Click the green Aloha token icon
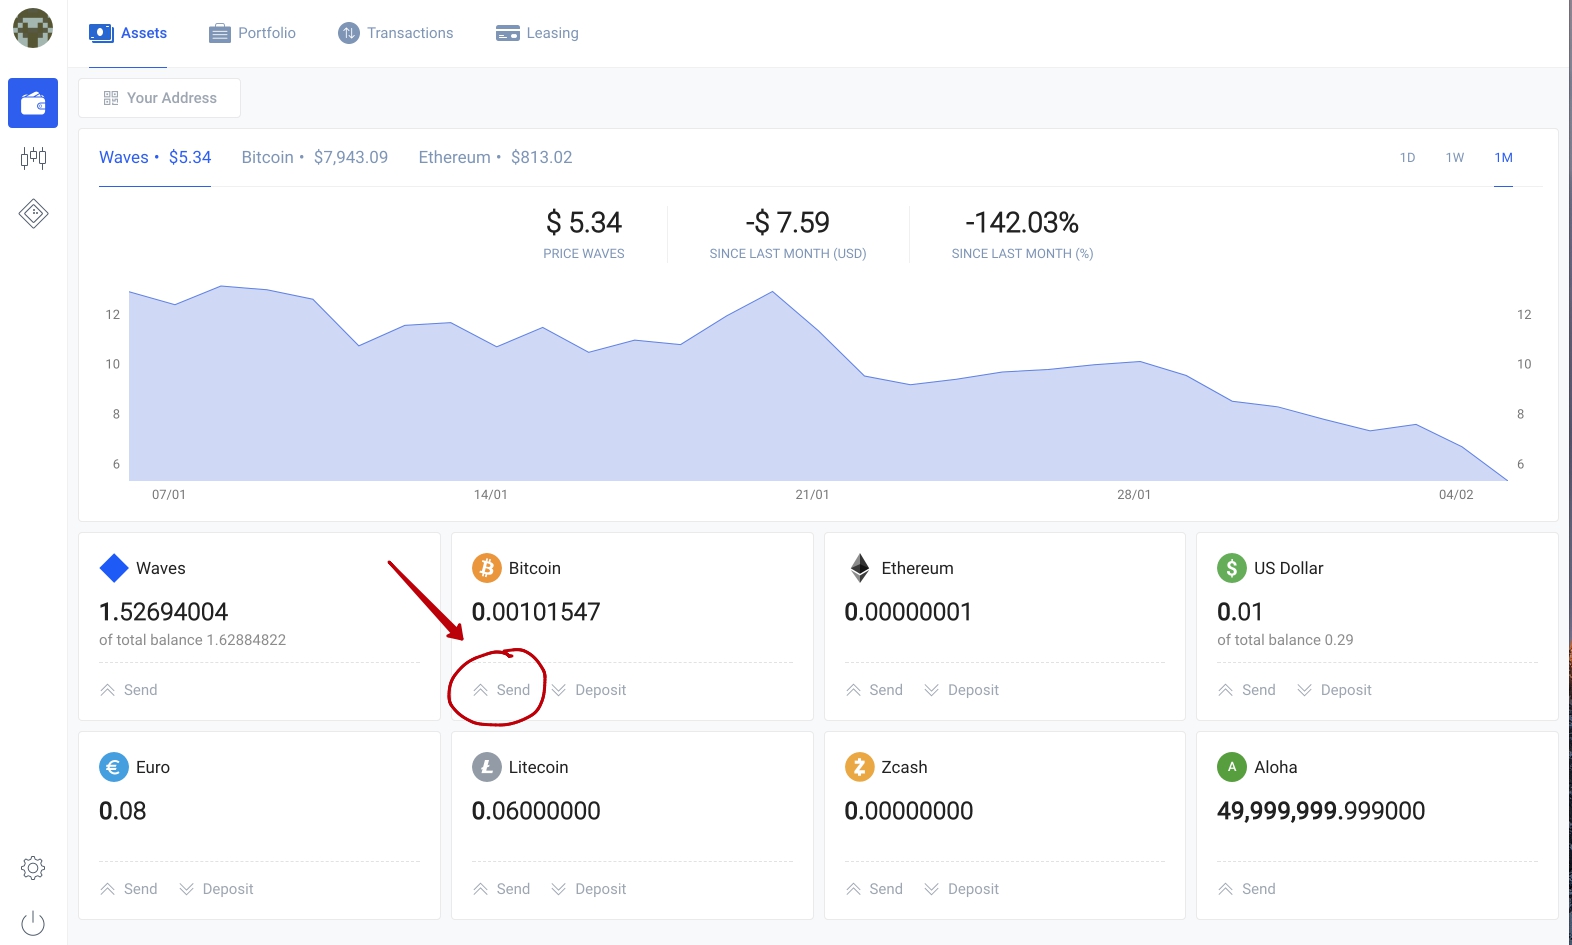Viewport: 1572px width, 945px height. (1231, 767)
